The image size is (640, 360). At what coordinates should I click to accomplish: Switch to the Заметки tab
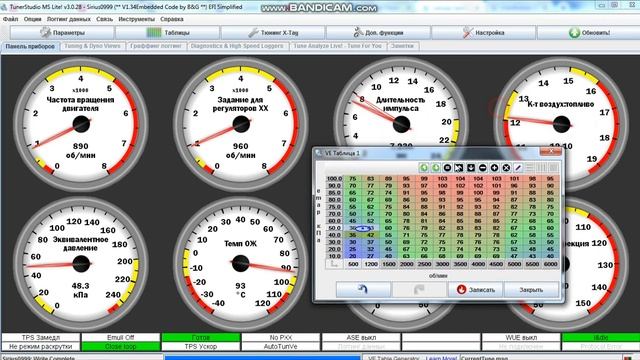tap(402, 46)
